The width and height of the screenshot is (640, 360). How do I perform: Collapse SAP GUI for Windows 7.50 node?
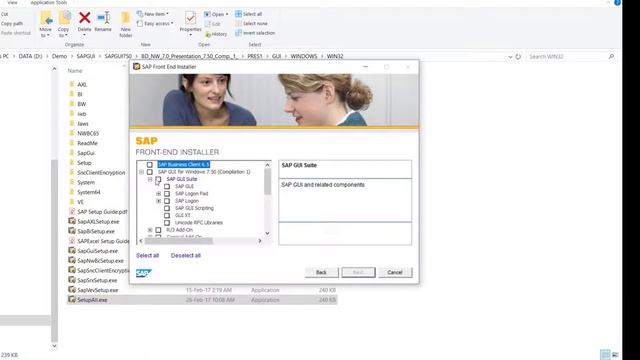(x=141, y=172)
